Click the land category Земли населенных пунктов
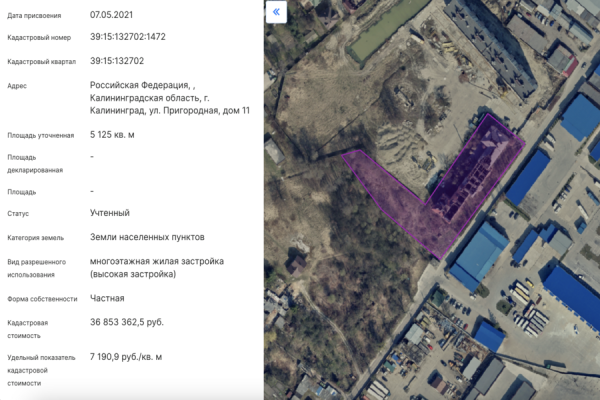 click(147, 237)
